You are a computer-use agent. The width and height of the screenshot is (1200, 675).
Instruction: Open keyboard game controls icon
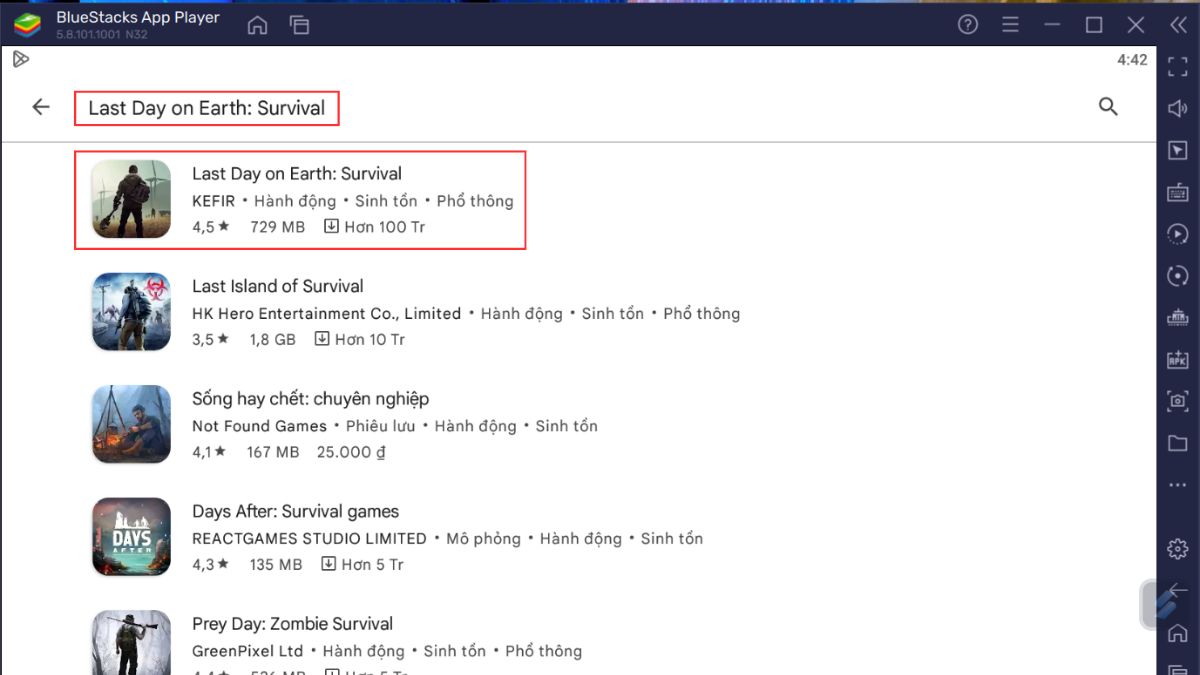pyautogui.click(x=1178, y=192)
